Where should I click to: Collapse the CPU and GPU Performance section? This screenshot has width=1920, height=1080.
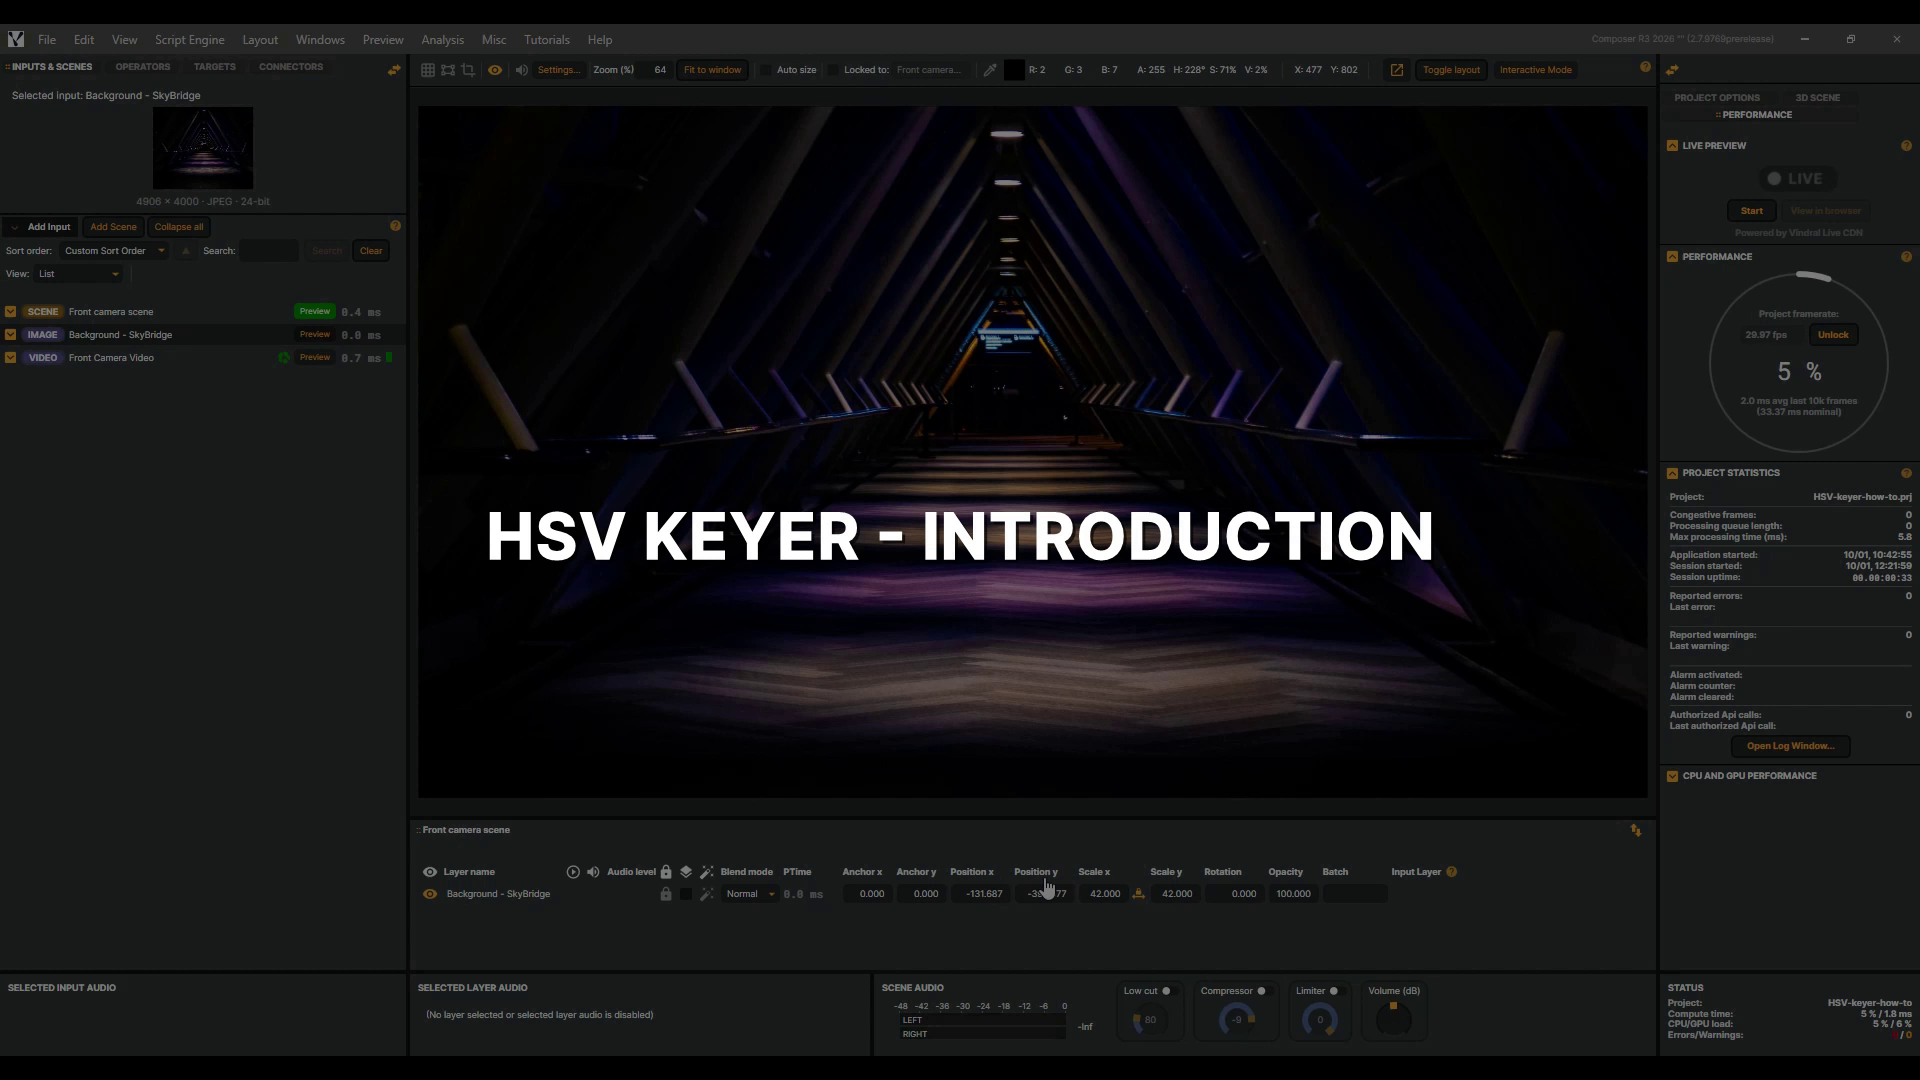coord(1672,776)
